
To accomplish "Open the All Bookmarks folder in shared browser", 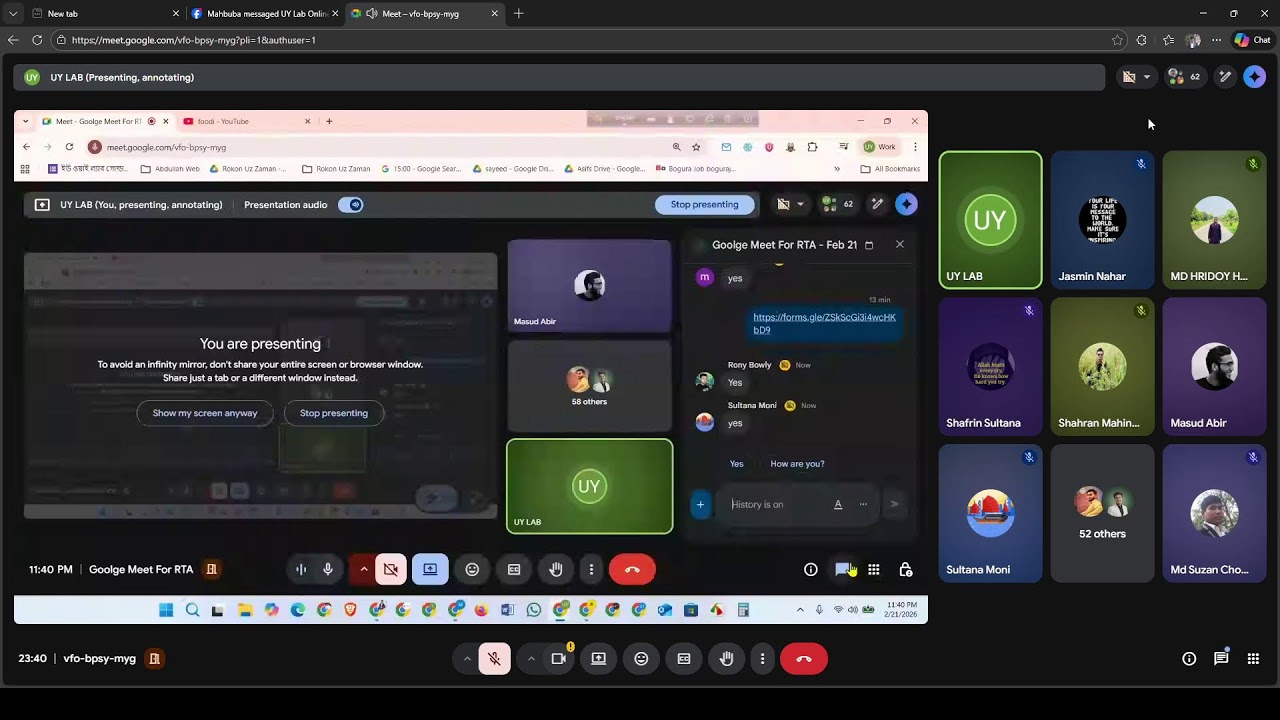I will click(890, 169).
